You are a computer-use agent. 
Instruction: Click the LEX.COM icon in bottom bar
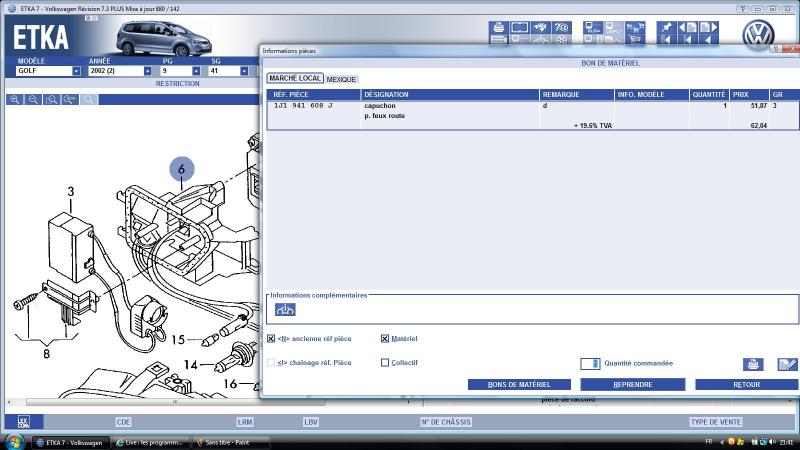coord(23,422)
